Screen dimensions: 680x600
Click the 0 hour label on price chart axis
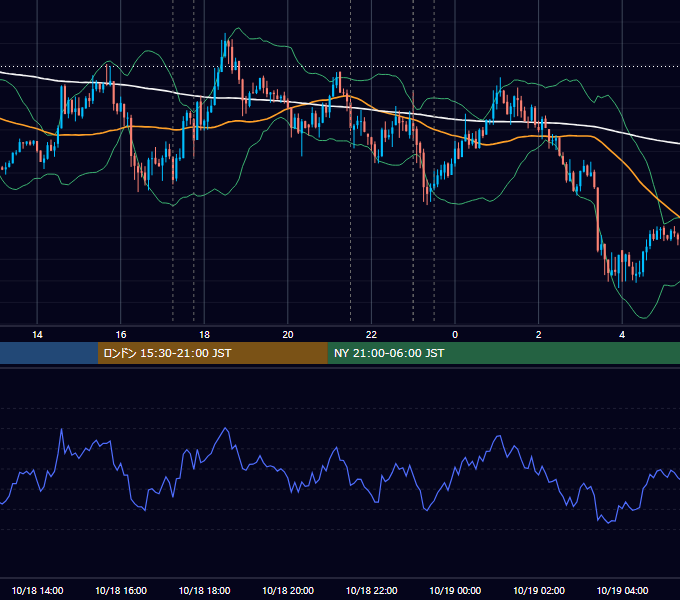pyautogui.click(x=455, y=335)
